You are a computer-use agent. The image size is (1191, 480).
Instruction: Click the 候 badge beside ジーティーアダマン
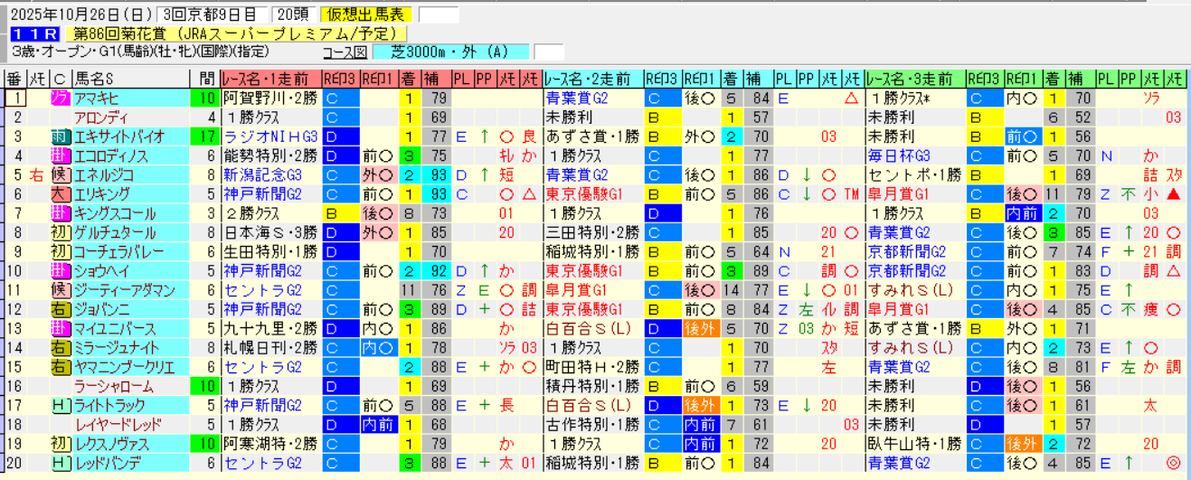tap(59, 289)
